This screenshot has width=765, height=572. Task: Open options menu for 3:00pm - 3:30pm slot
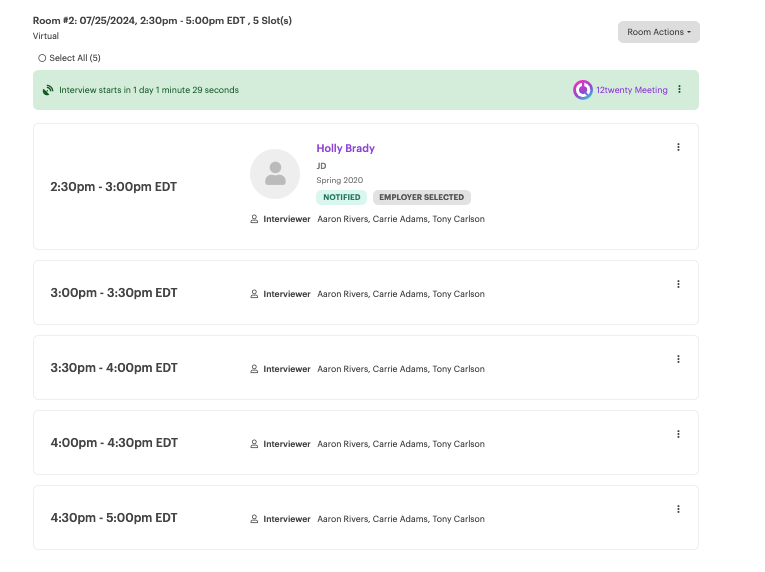tap(678, 284)
